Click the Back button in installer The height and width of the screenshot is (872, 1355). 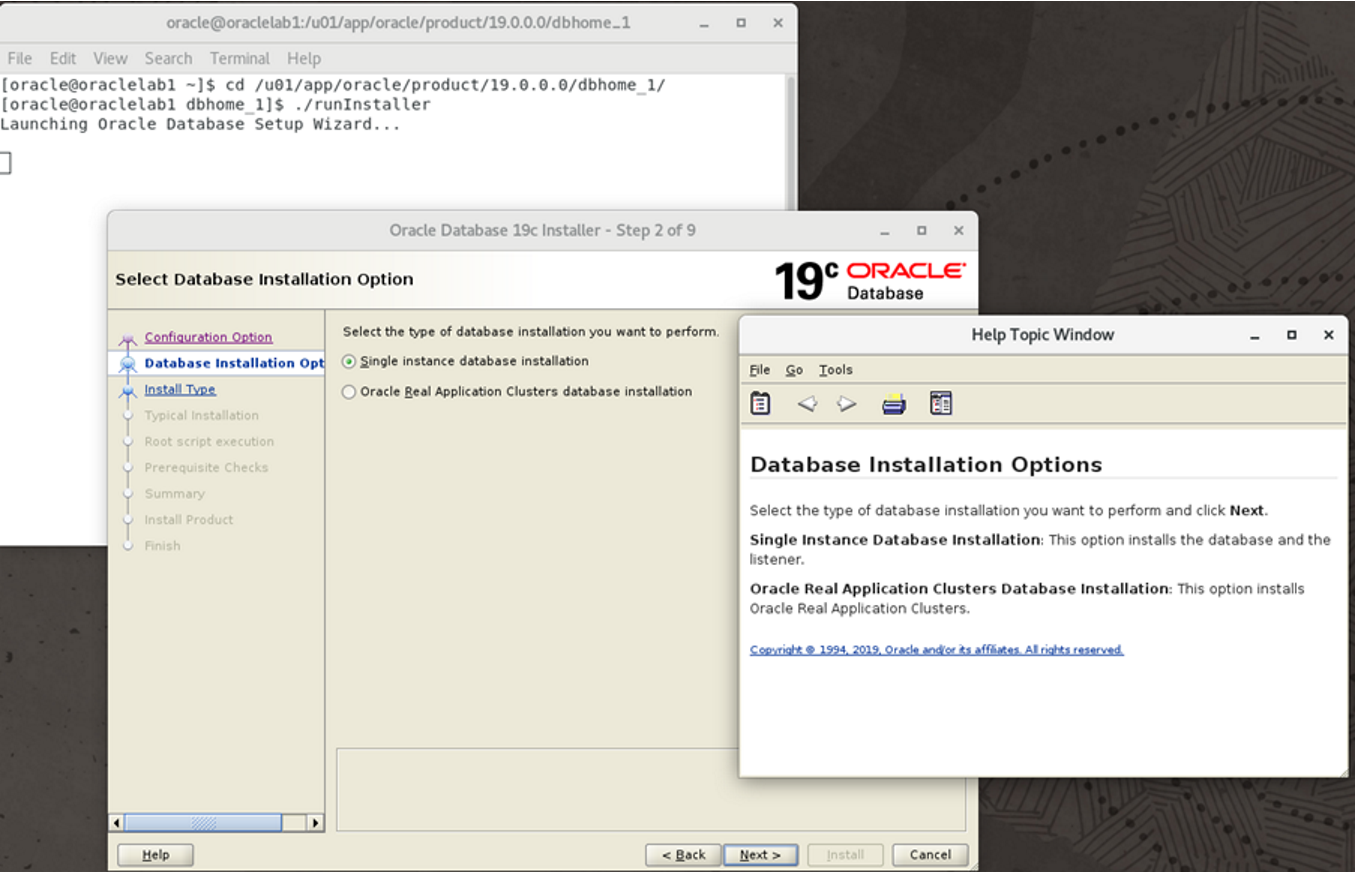point(683,855)
